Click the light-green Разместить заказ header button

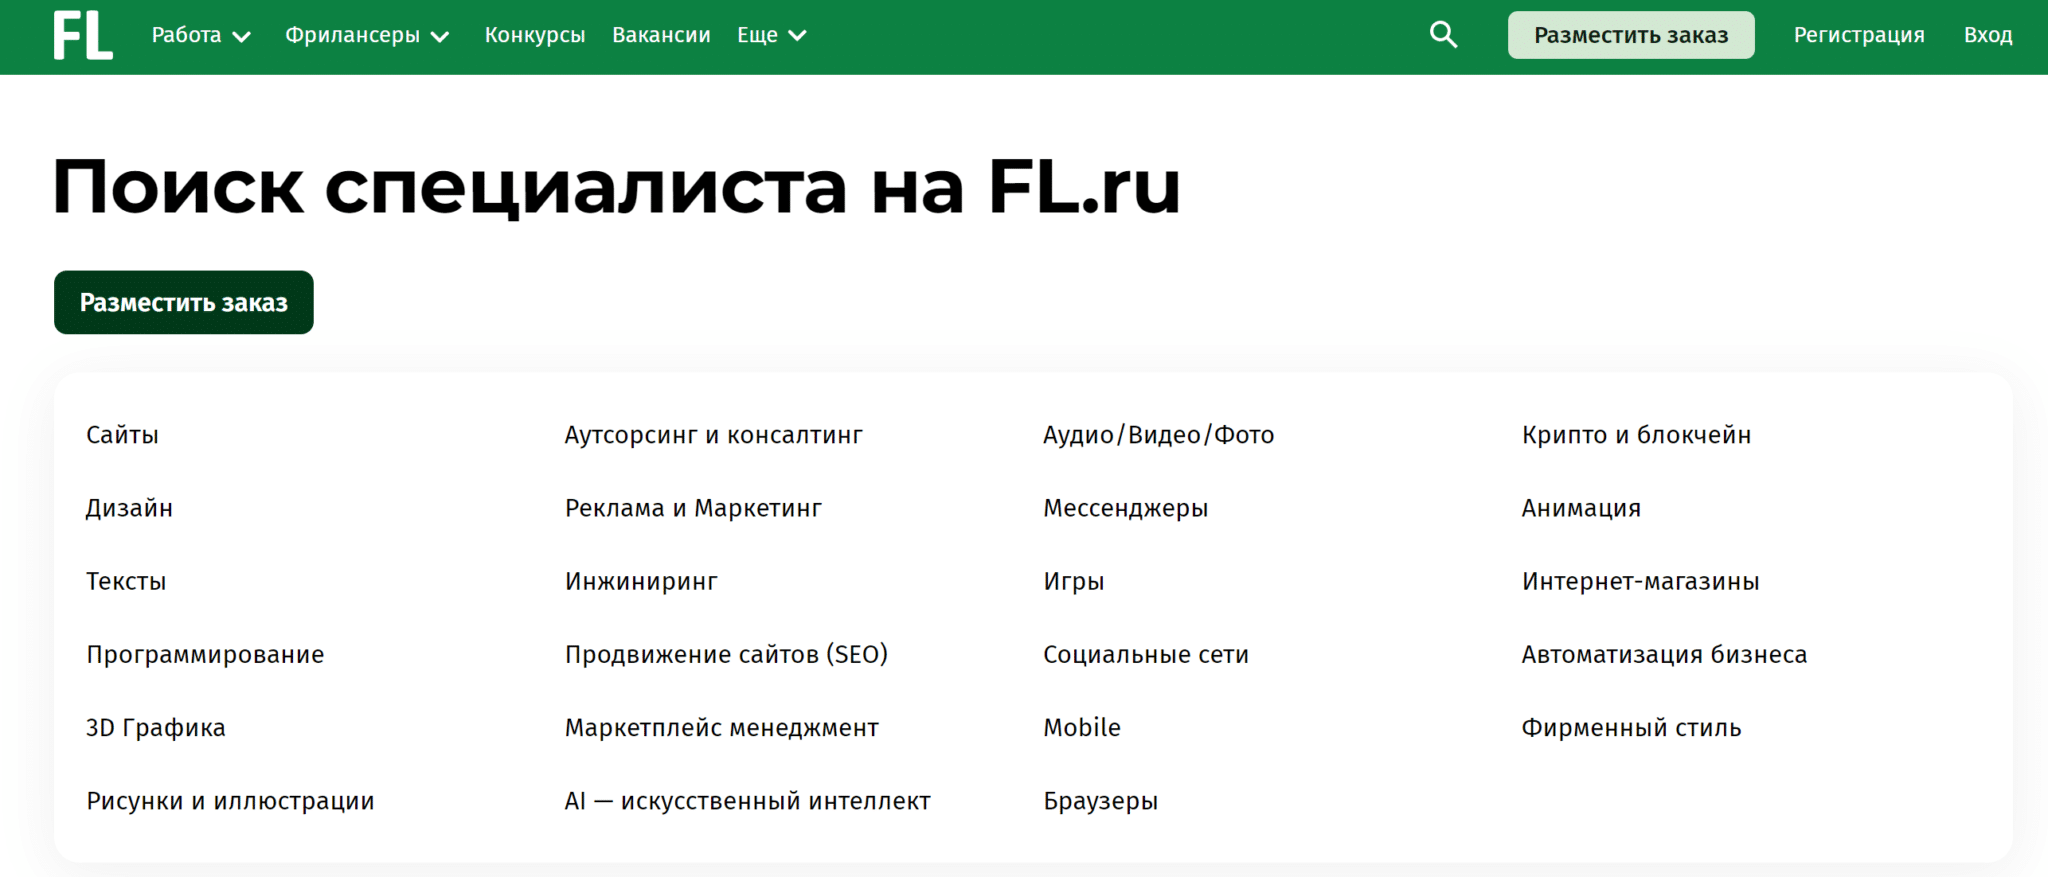(x=1630, y=36)
